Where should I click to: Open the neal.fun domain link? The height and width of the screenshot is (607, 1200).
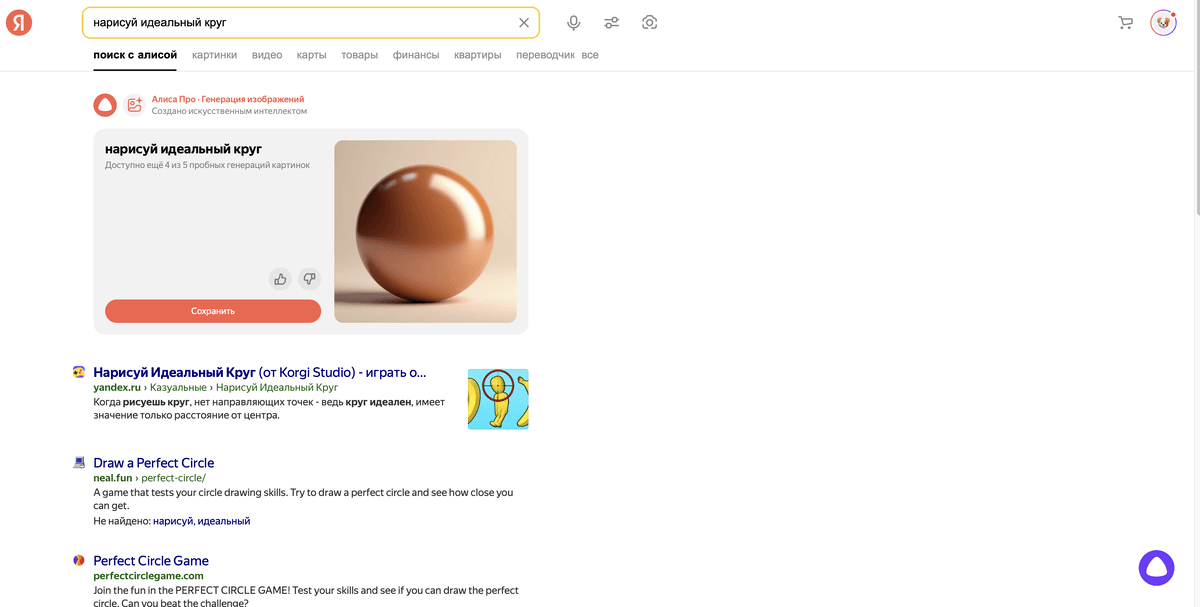point(112,478)
